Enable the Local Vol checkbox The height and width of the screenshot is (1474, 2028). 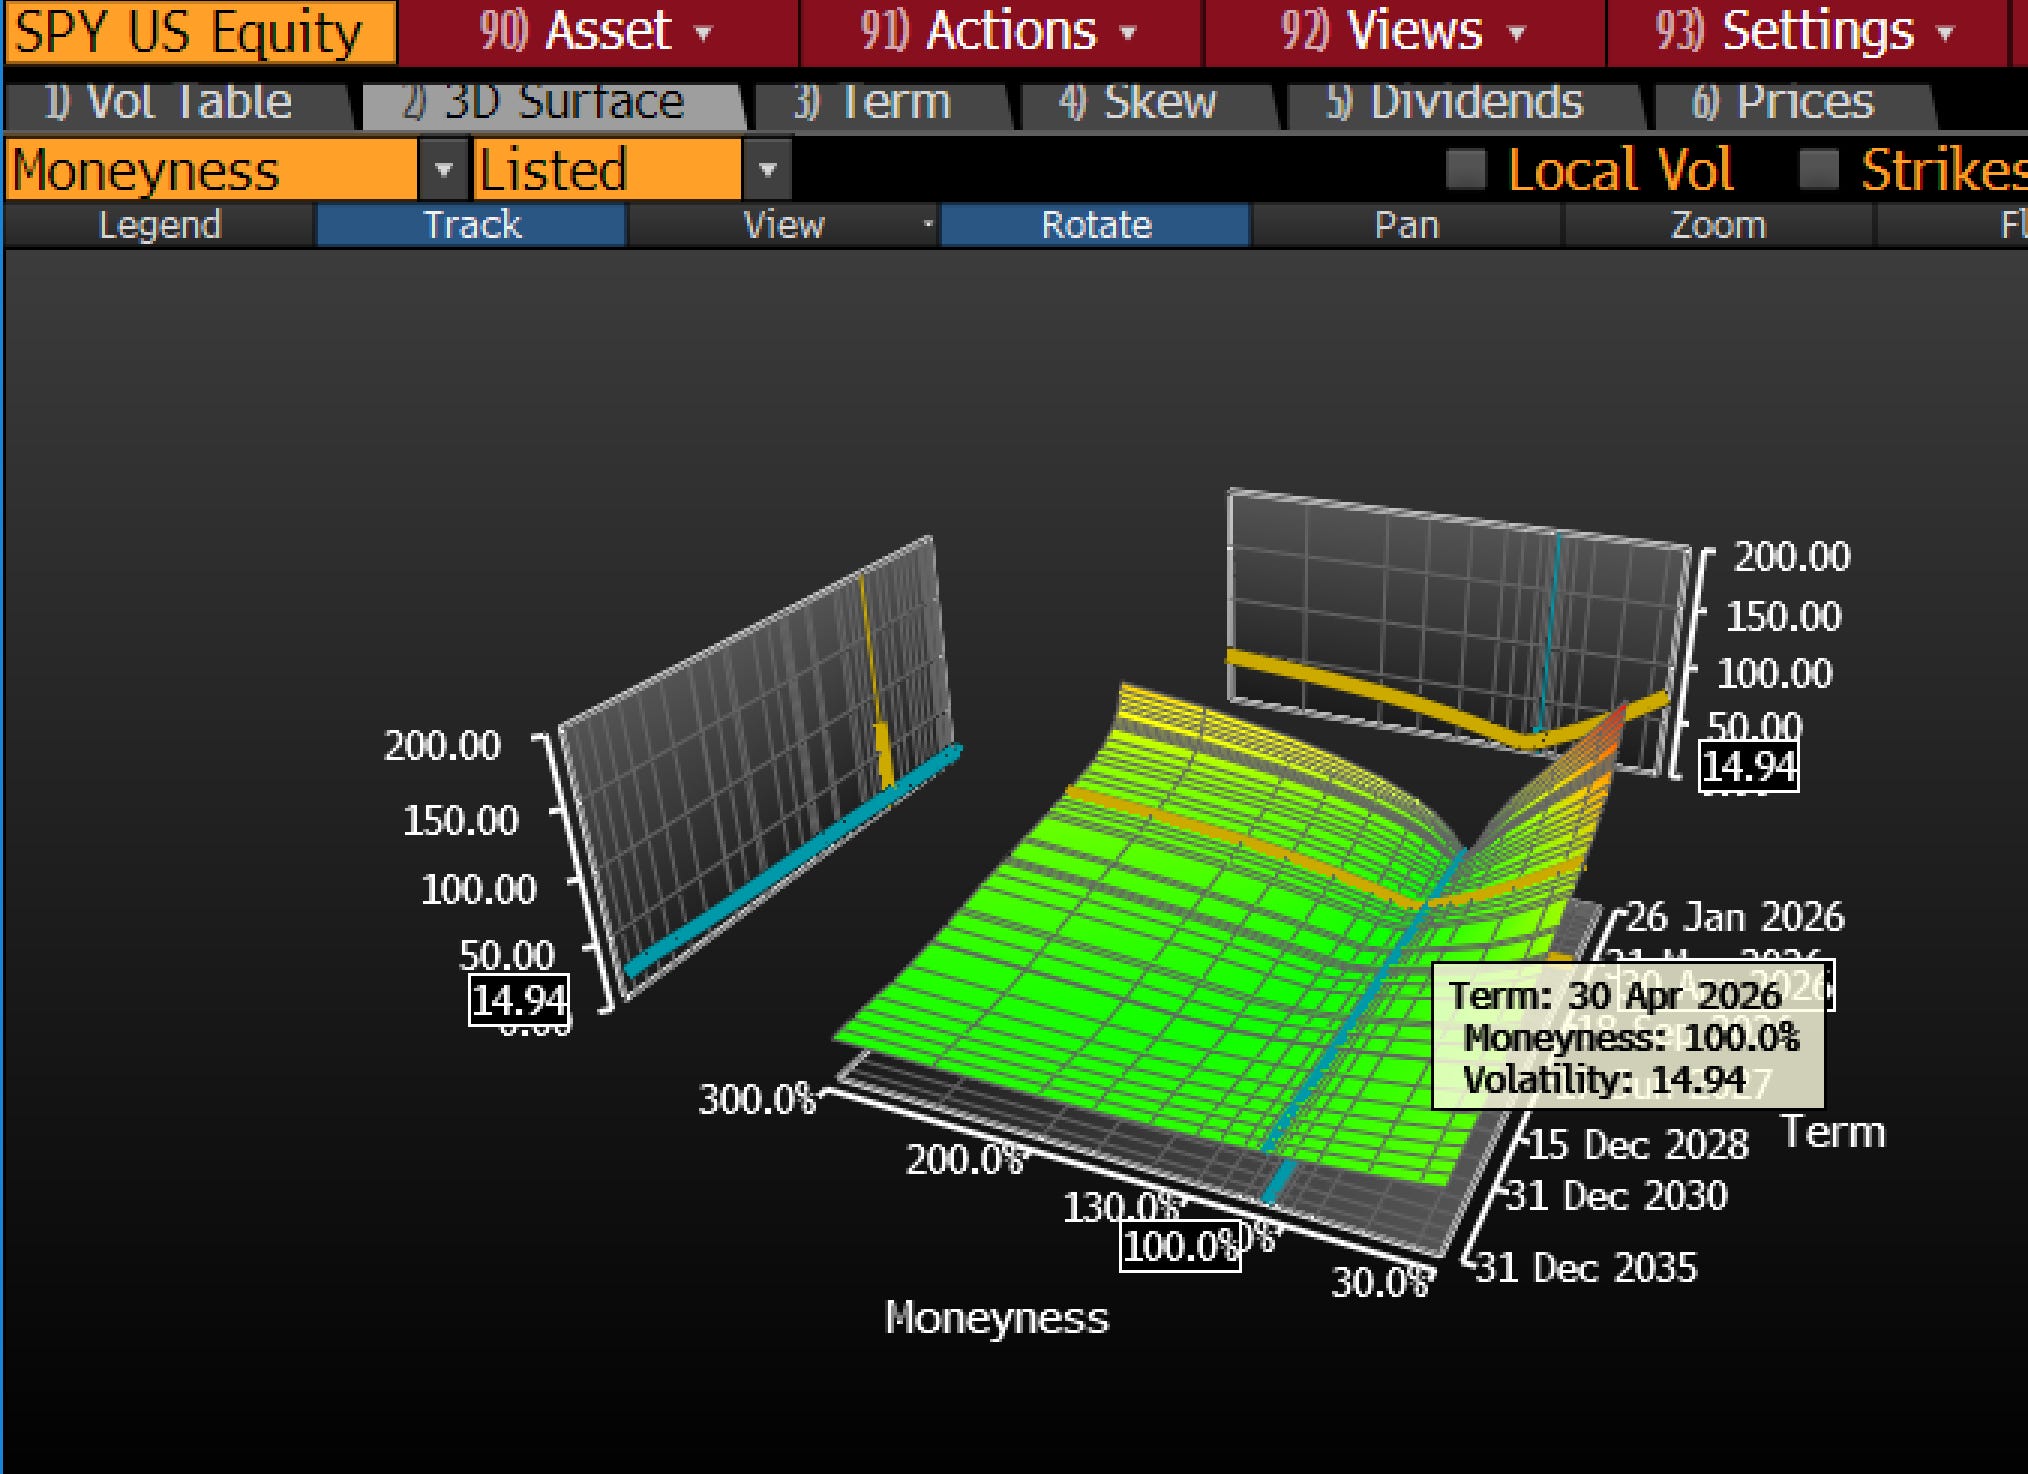[1466, 169]
